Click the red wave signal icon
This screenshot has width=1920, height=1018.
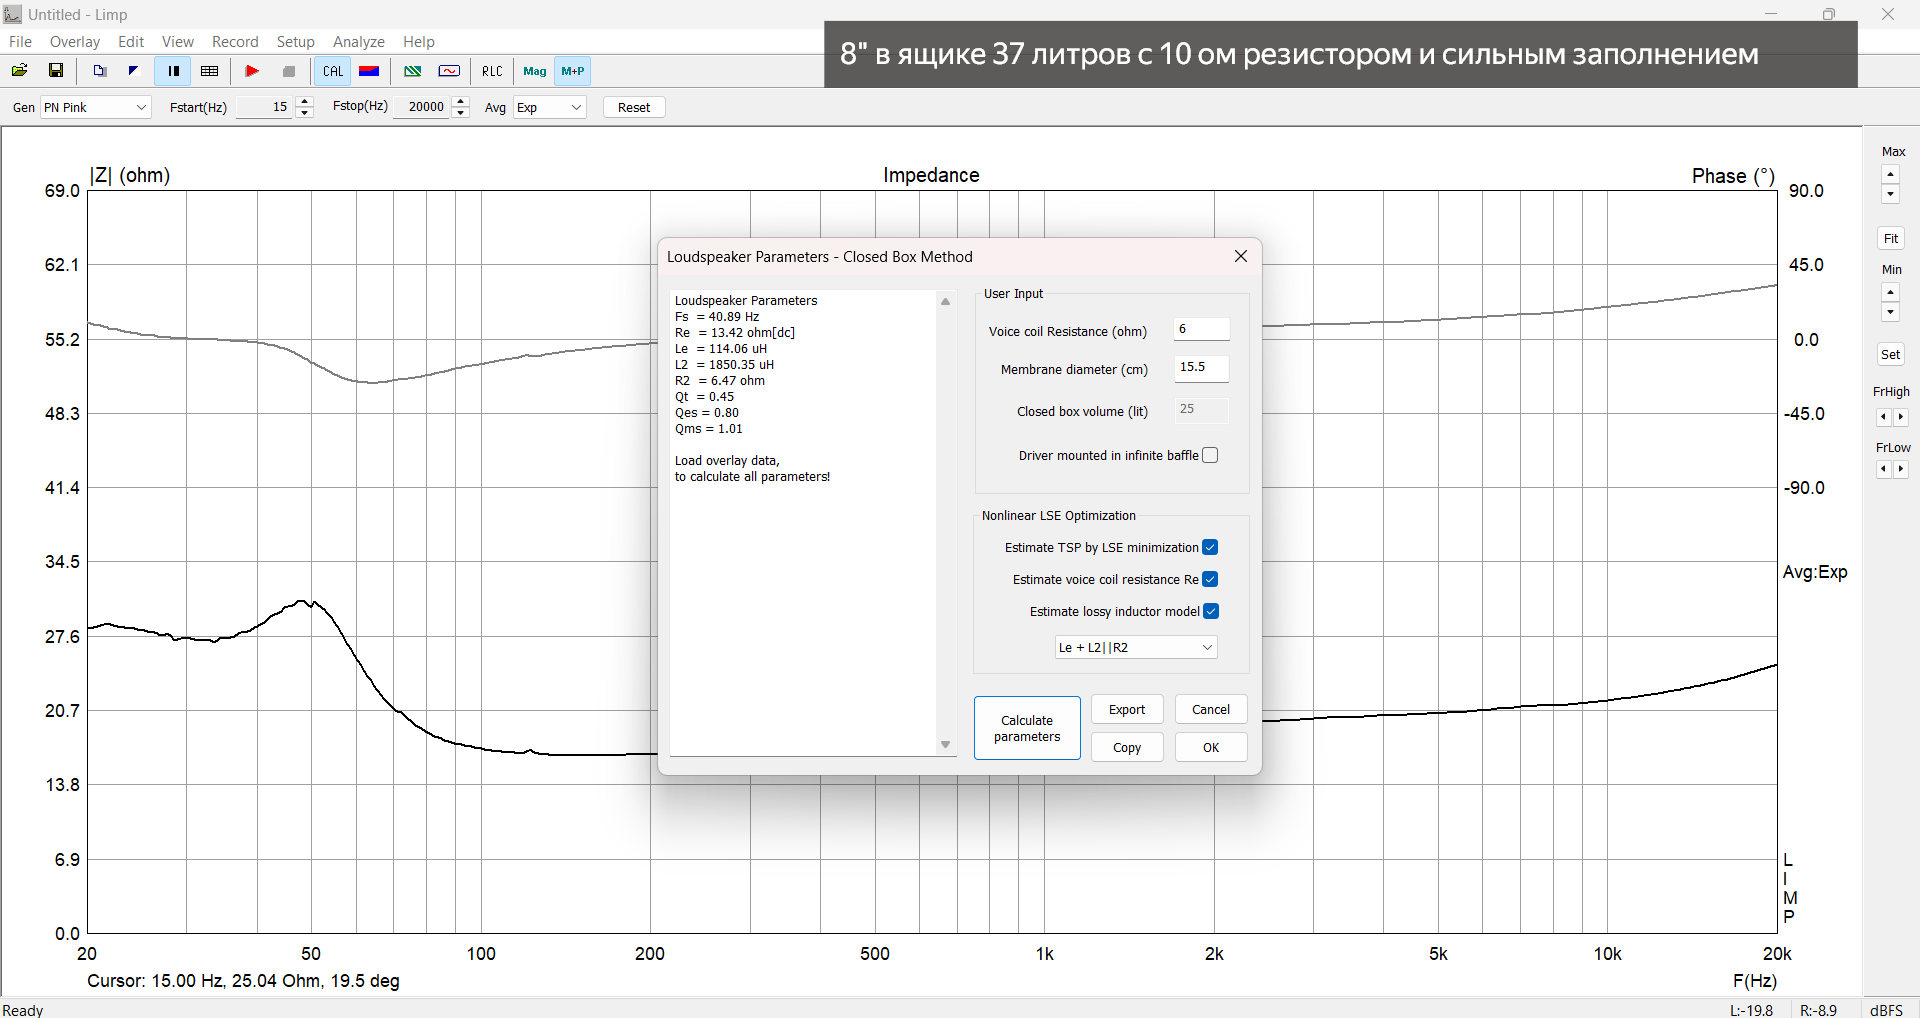pos(449,71)
